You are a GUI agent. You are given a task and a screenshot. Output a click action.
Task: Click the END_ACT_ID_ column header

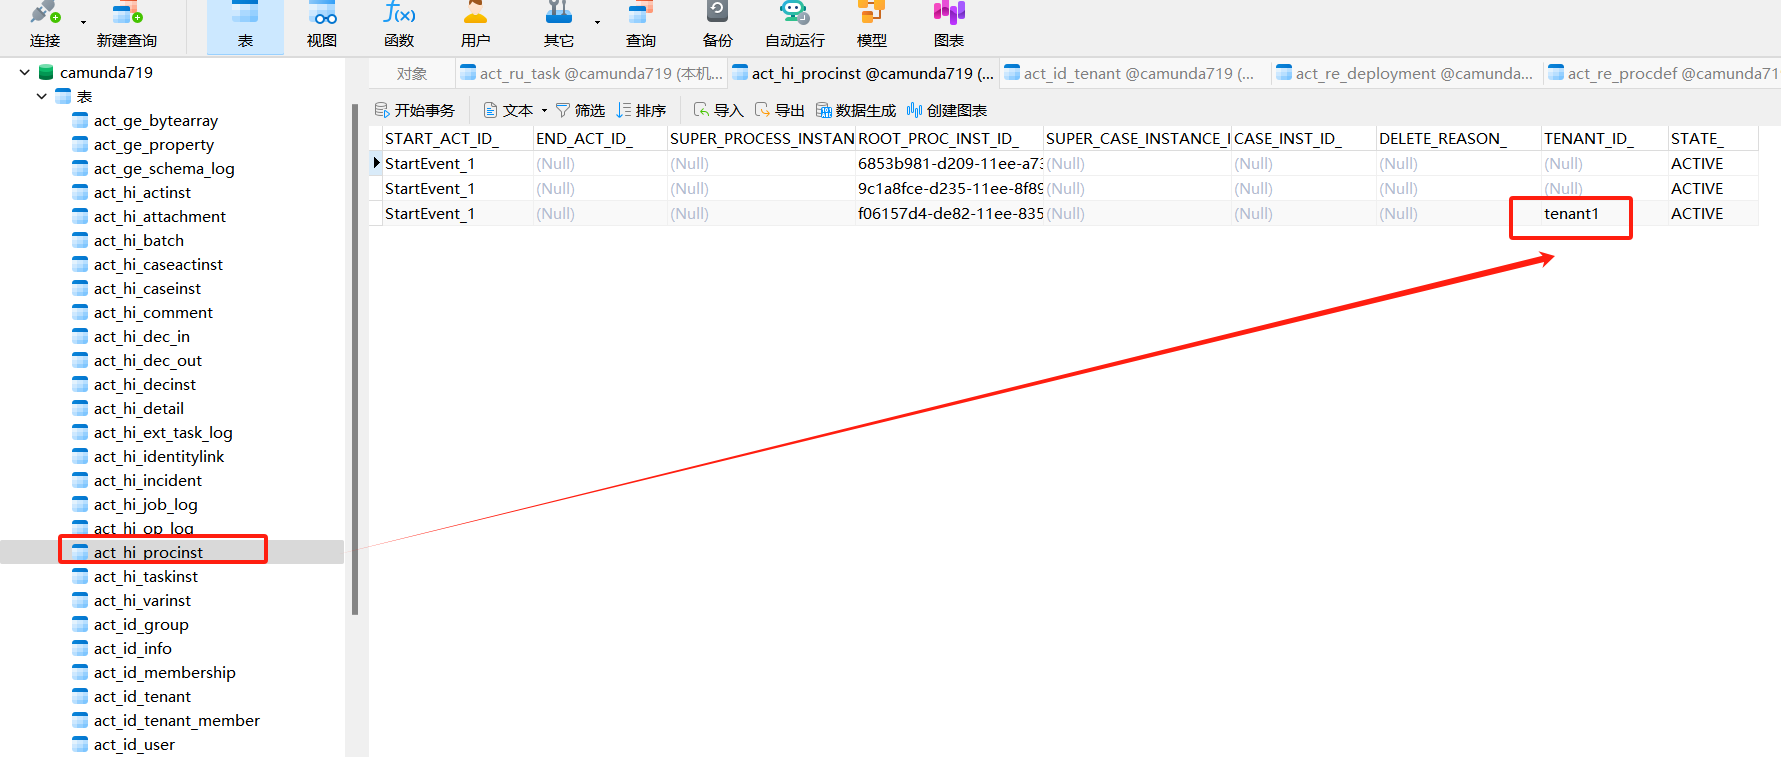click(x=600, y=138)
